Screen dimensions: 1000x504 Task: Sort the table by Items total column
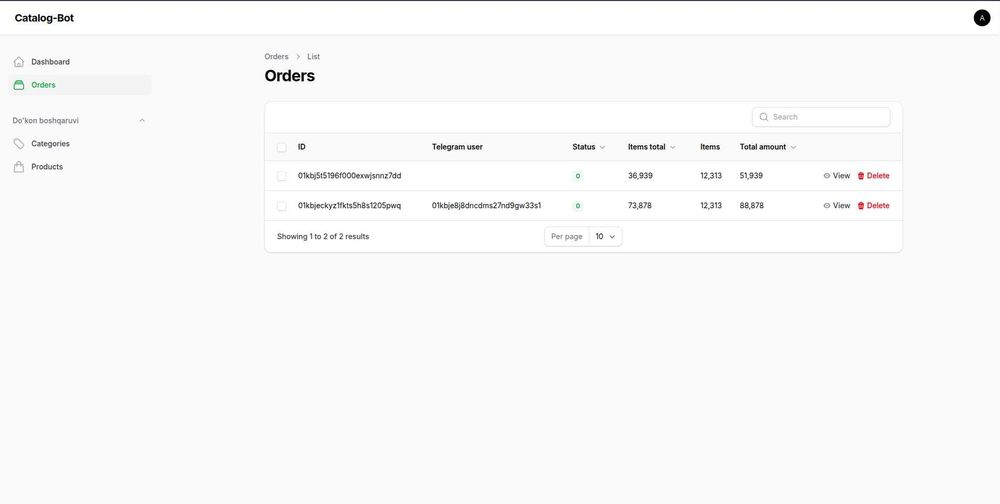(x=651, y=147)
